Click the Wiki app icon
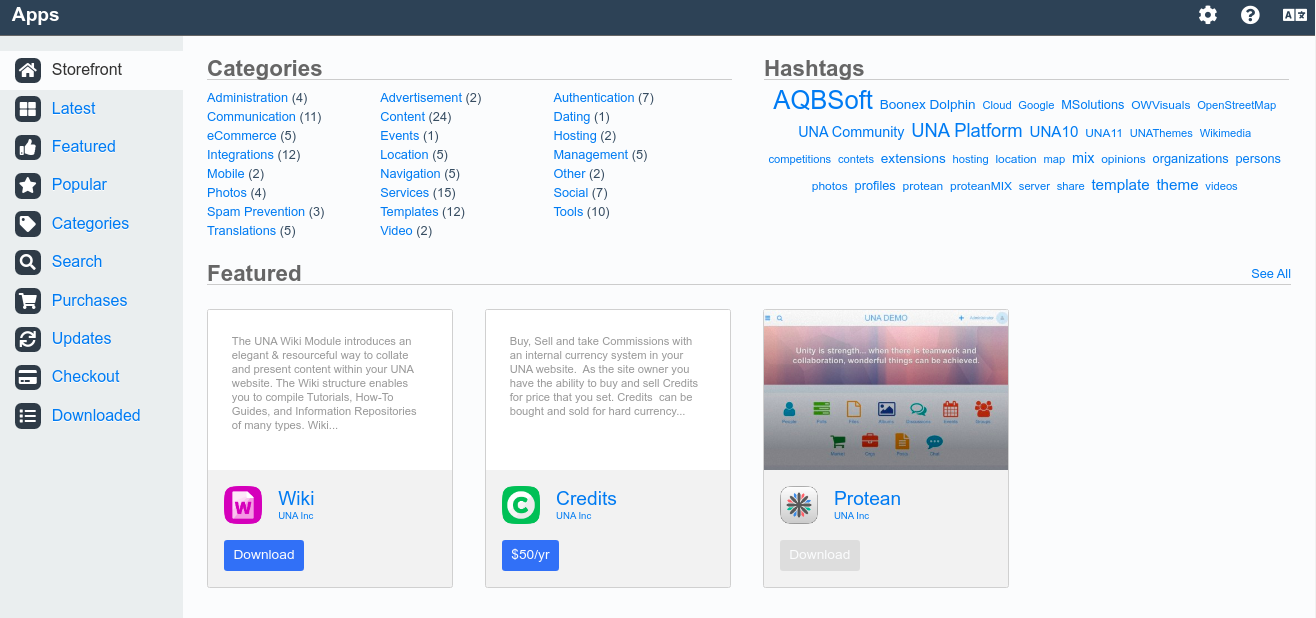The image size is (1316, 618). [243, 505]
